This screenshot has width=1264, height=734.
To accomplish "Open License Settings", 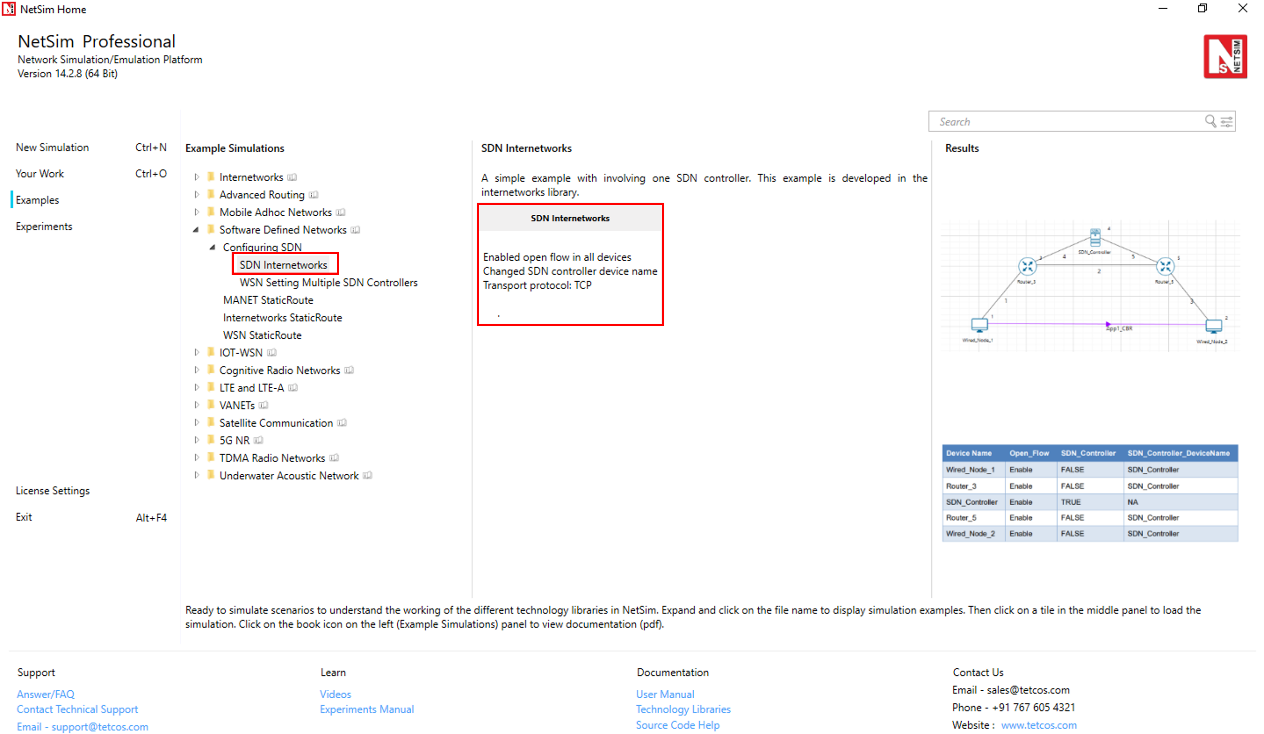I will 52,491.
